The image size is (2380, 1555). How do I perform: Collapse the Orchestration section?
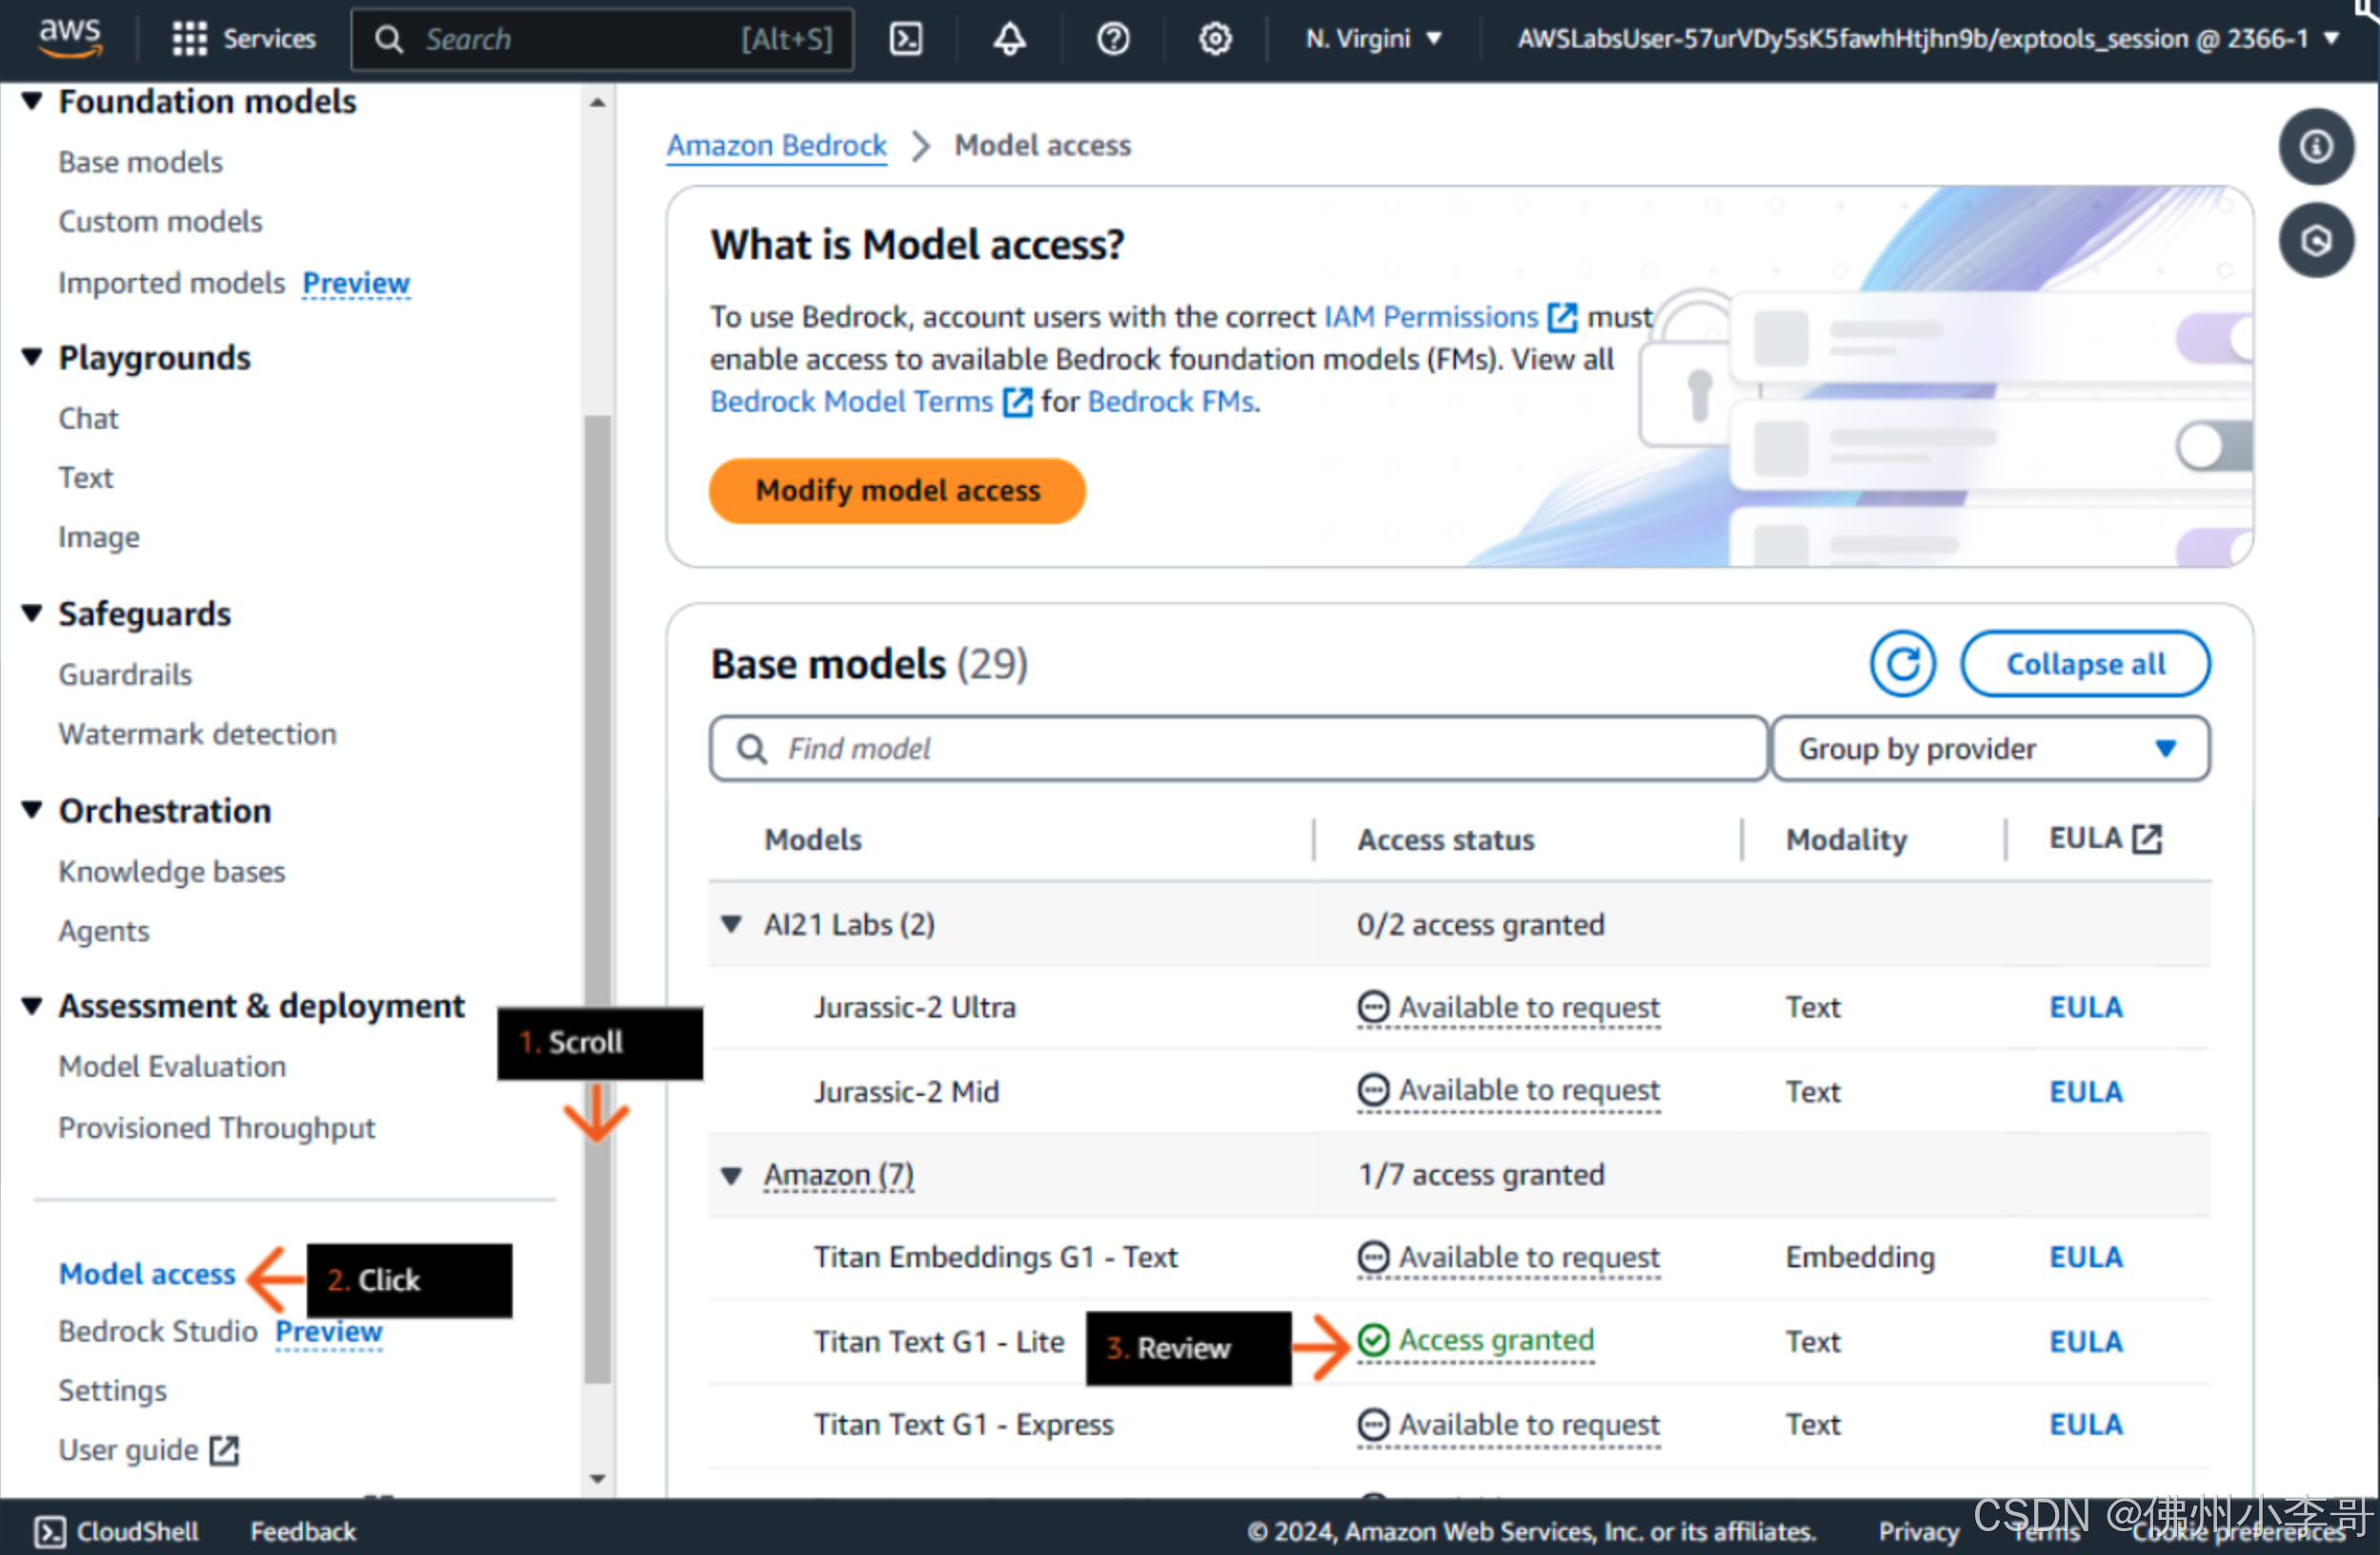[x=32, y=810]
